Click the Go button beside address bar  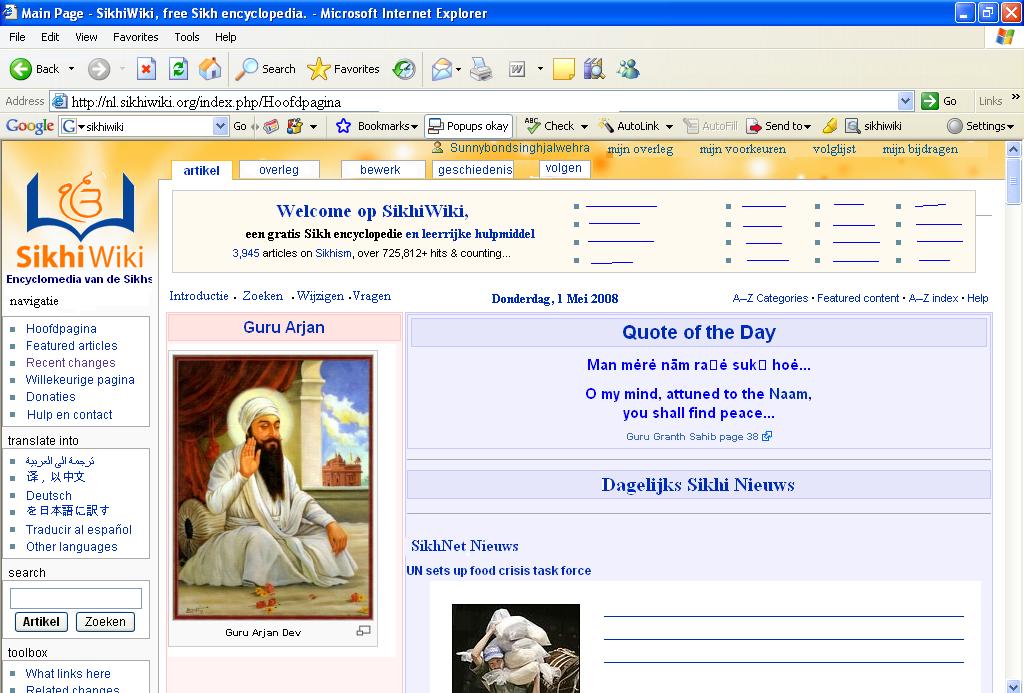point(939,101)
